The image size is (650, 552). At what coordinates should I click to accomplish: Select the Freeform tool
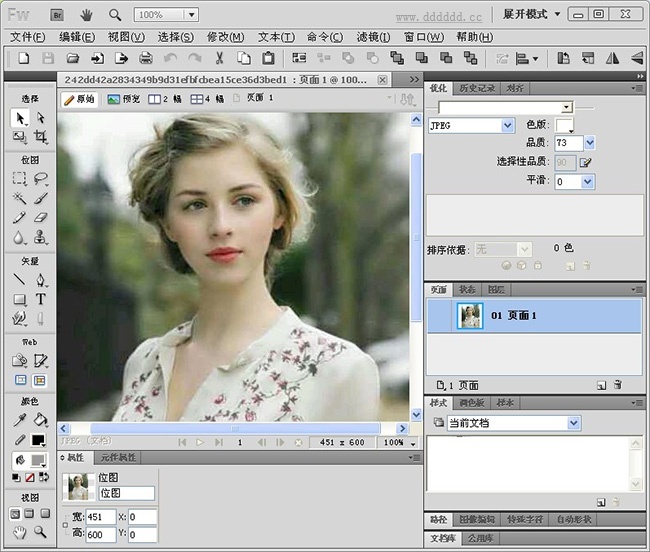click(19, 318)
